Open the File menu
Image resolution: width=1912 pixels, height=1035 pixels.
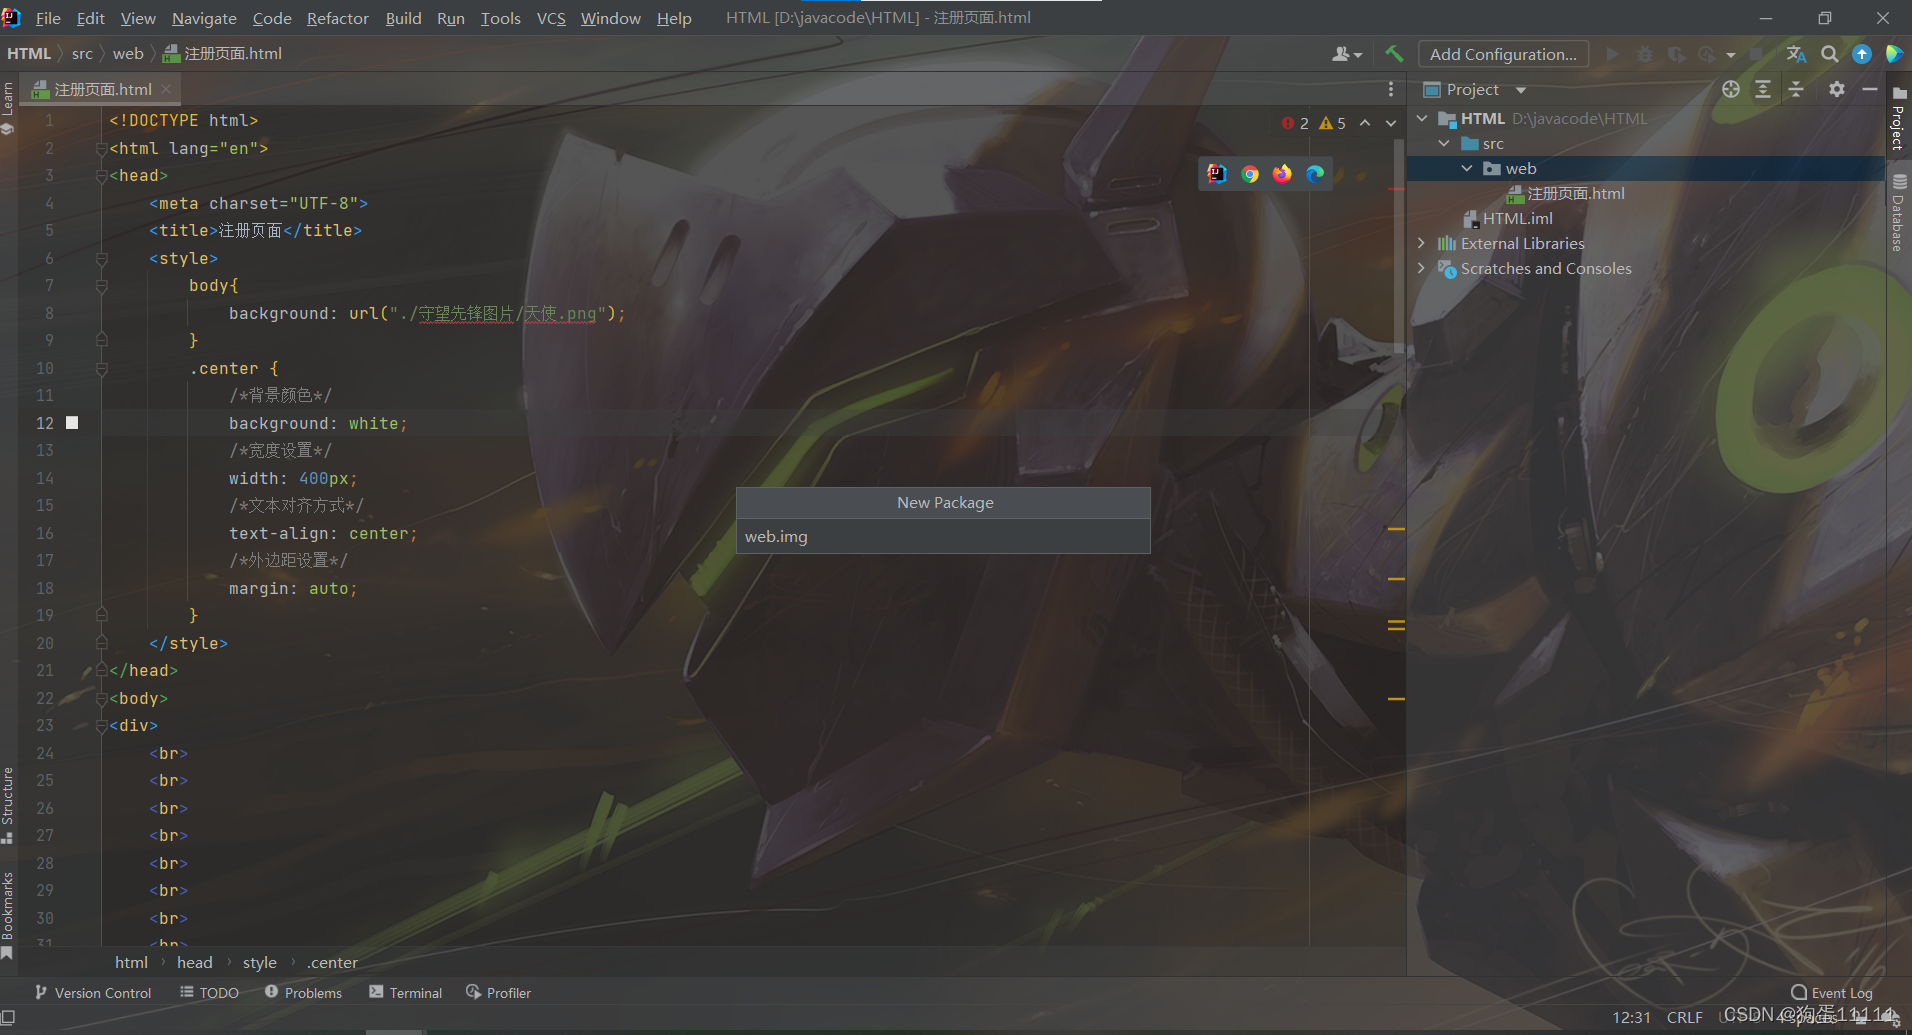(48, 18)
